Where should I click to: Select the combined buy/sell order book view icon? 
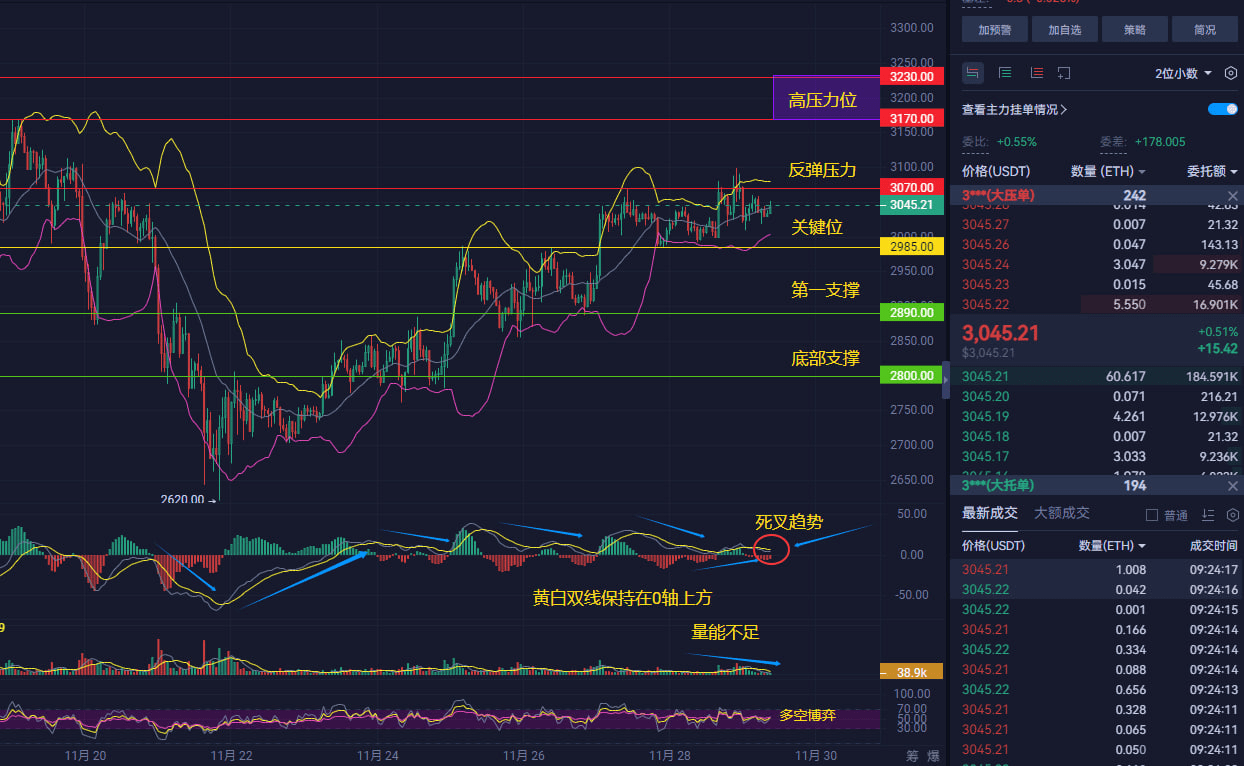point(973,73)
